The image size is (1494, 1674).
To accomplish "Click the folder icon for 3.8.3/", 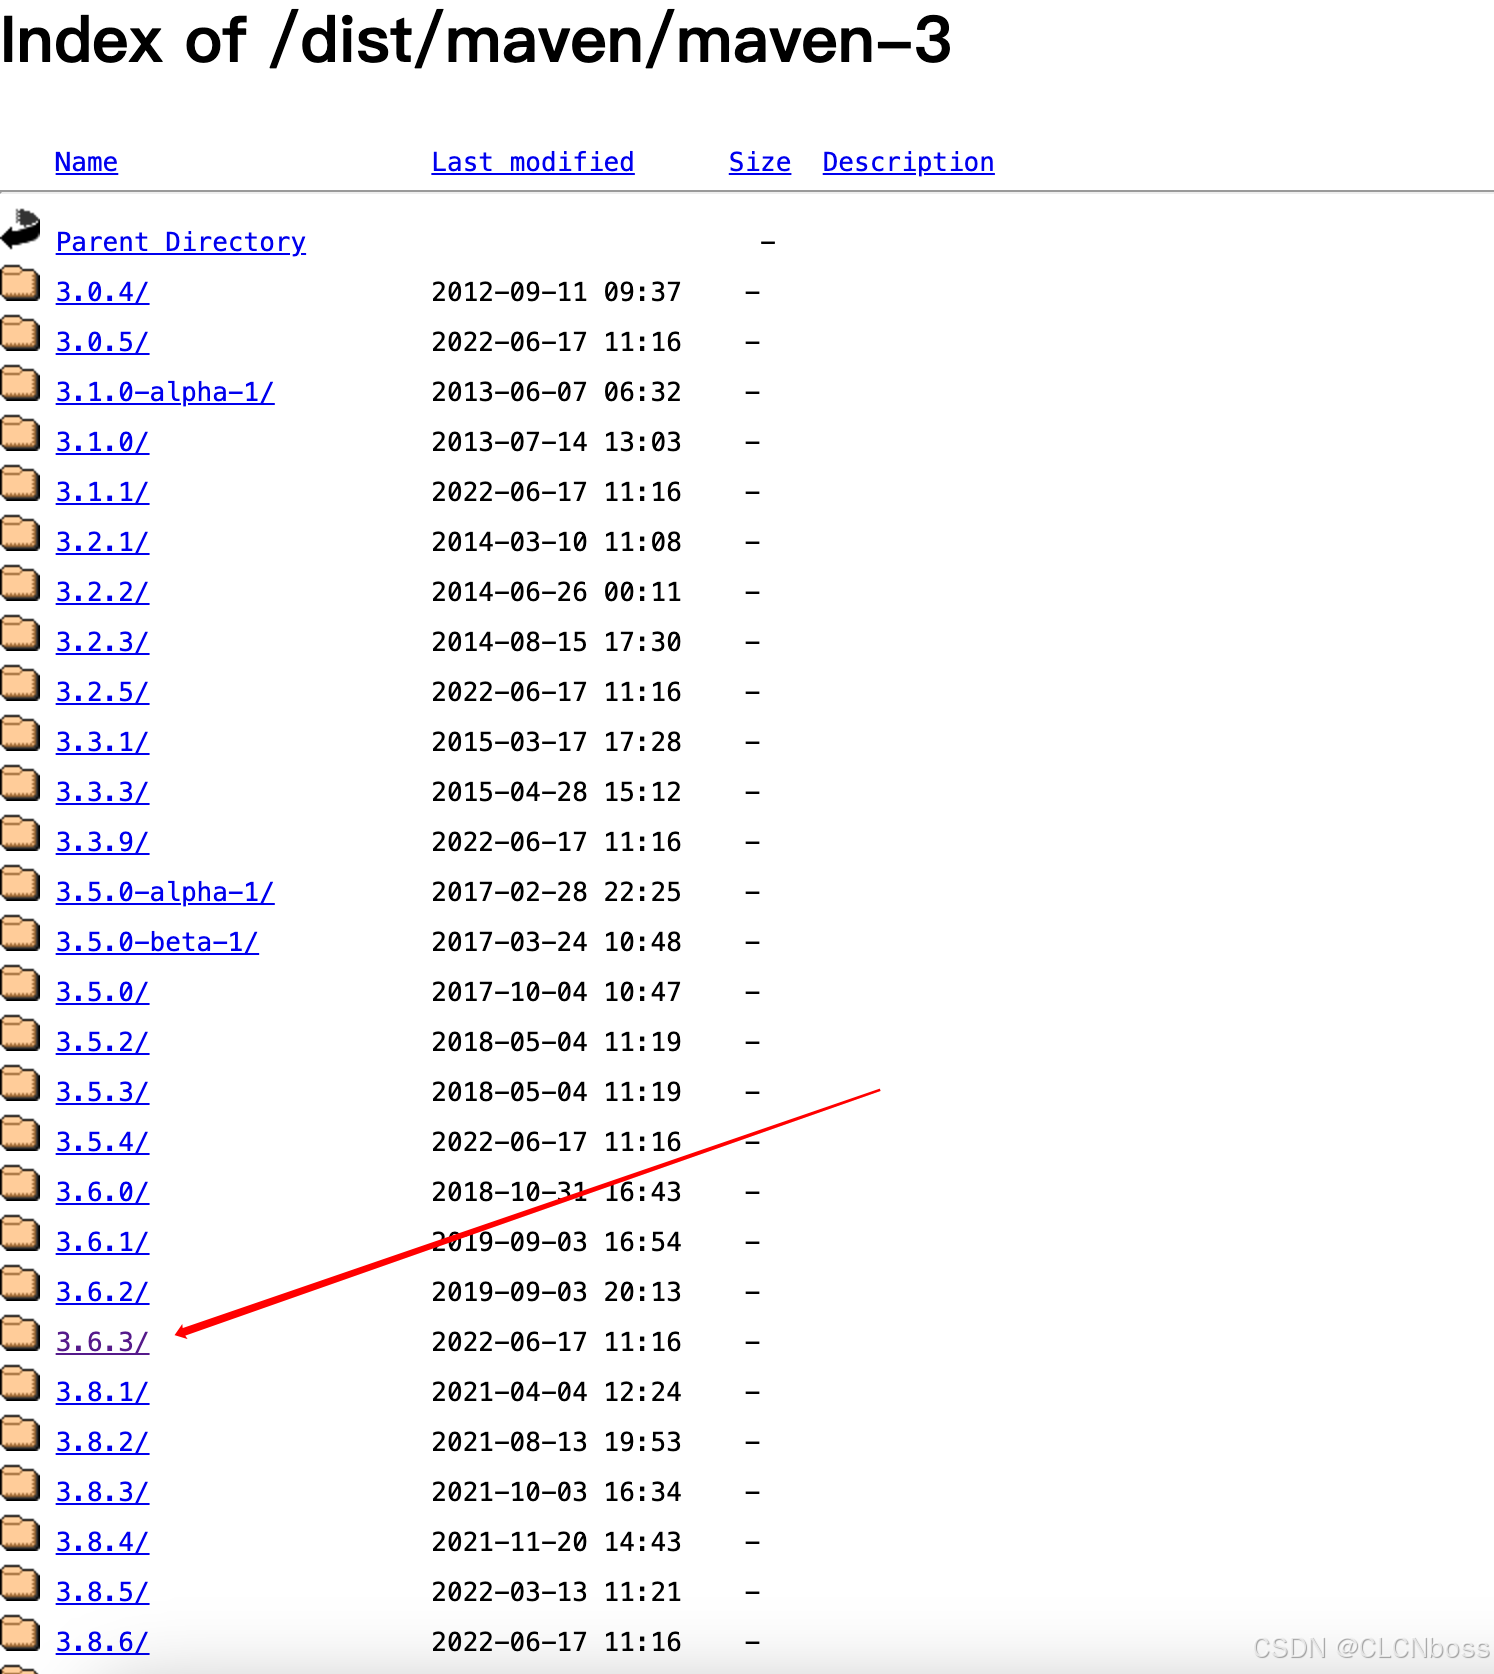I will (x=20, y=1484).
